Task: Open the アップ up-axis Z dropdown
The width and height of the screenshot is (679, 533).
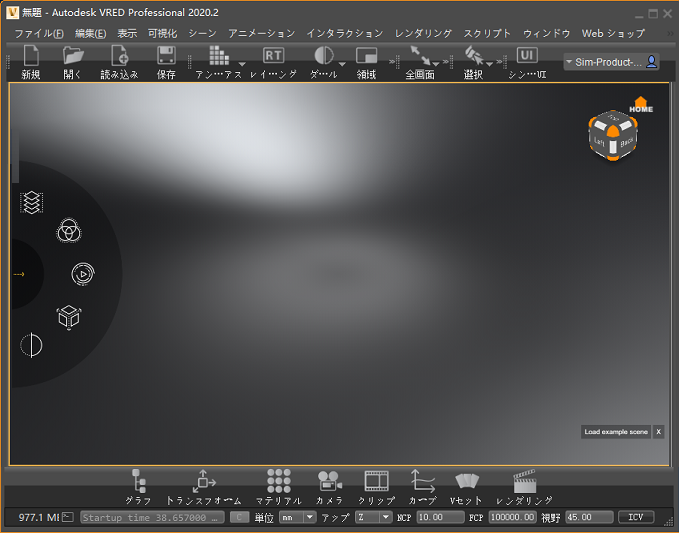Action: click(x=373, y=517)
